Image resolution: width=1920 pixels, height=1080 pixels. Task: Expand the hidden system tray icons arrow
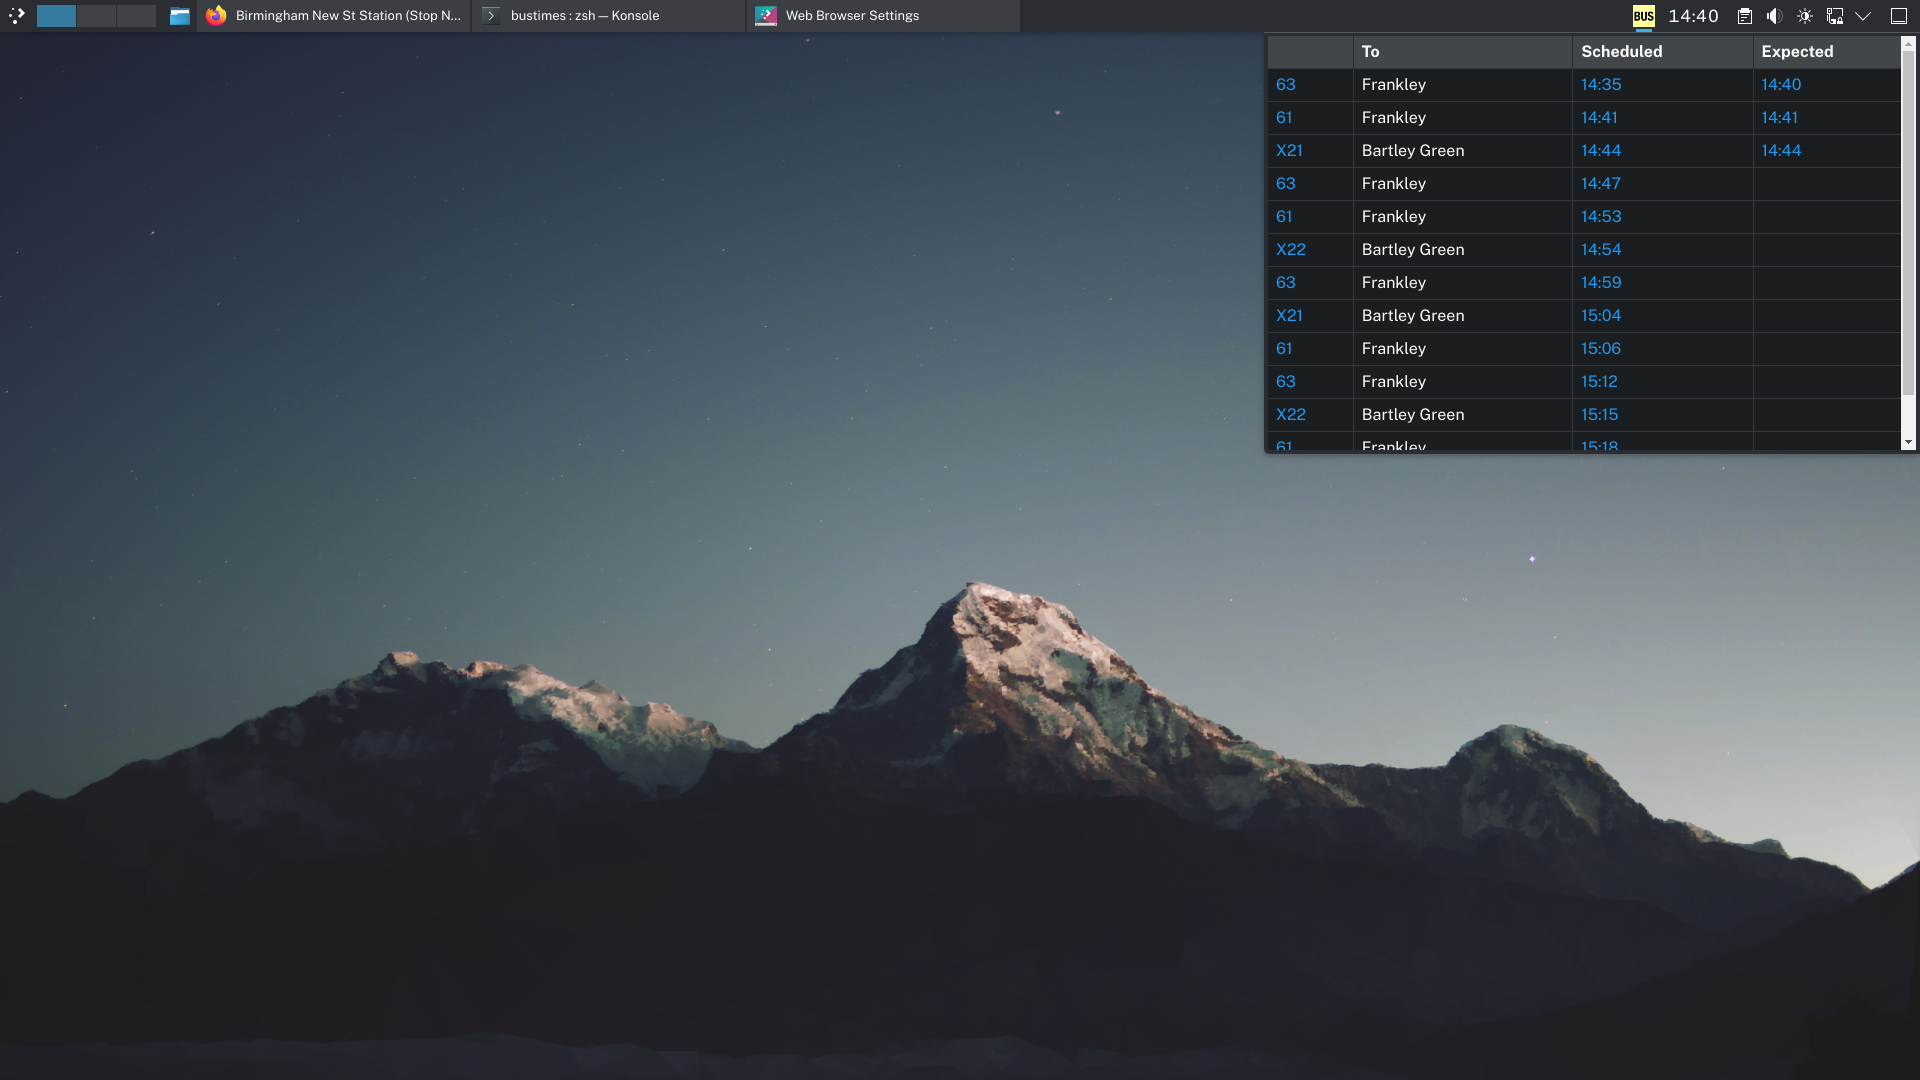click(1863, 16)
